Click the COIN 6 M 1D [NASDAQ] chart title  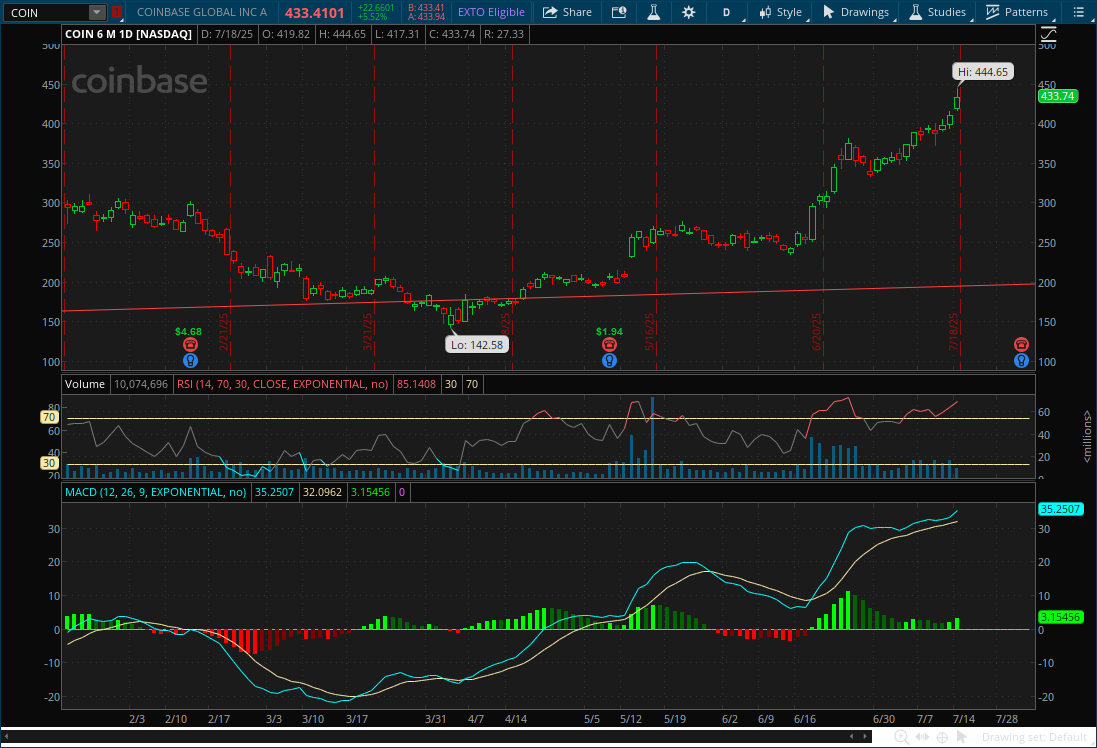(x=128, y=34)
